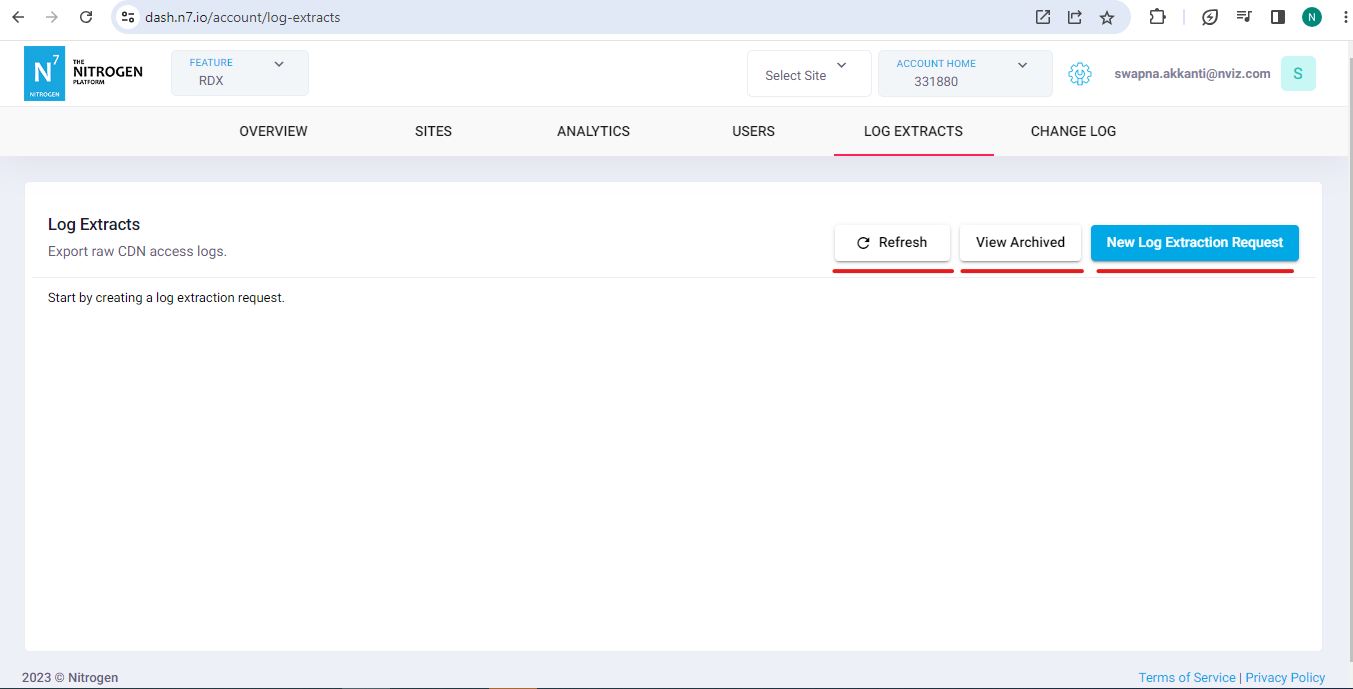Viewport: 1353px width, 689px height.
Task: Open the Analytics tab
Action: pyautogui.click(x=593, y=131)
